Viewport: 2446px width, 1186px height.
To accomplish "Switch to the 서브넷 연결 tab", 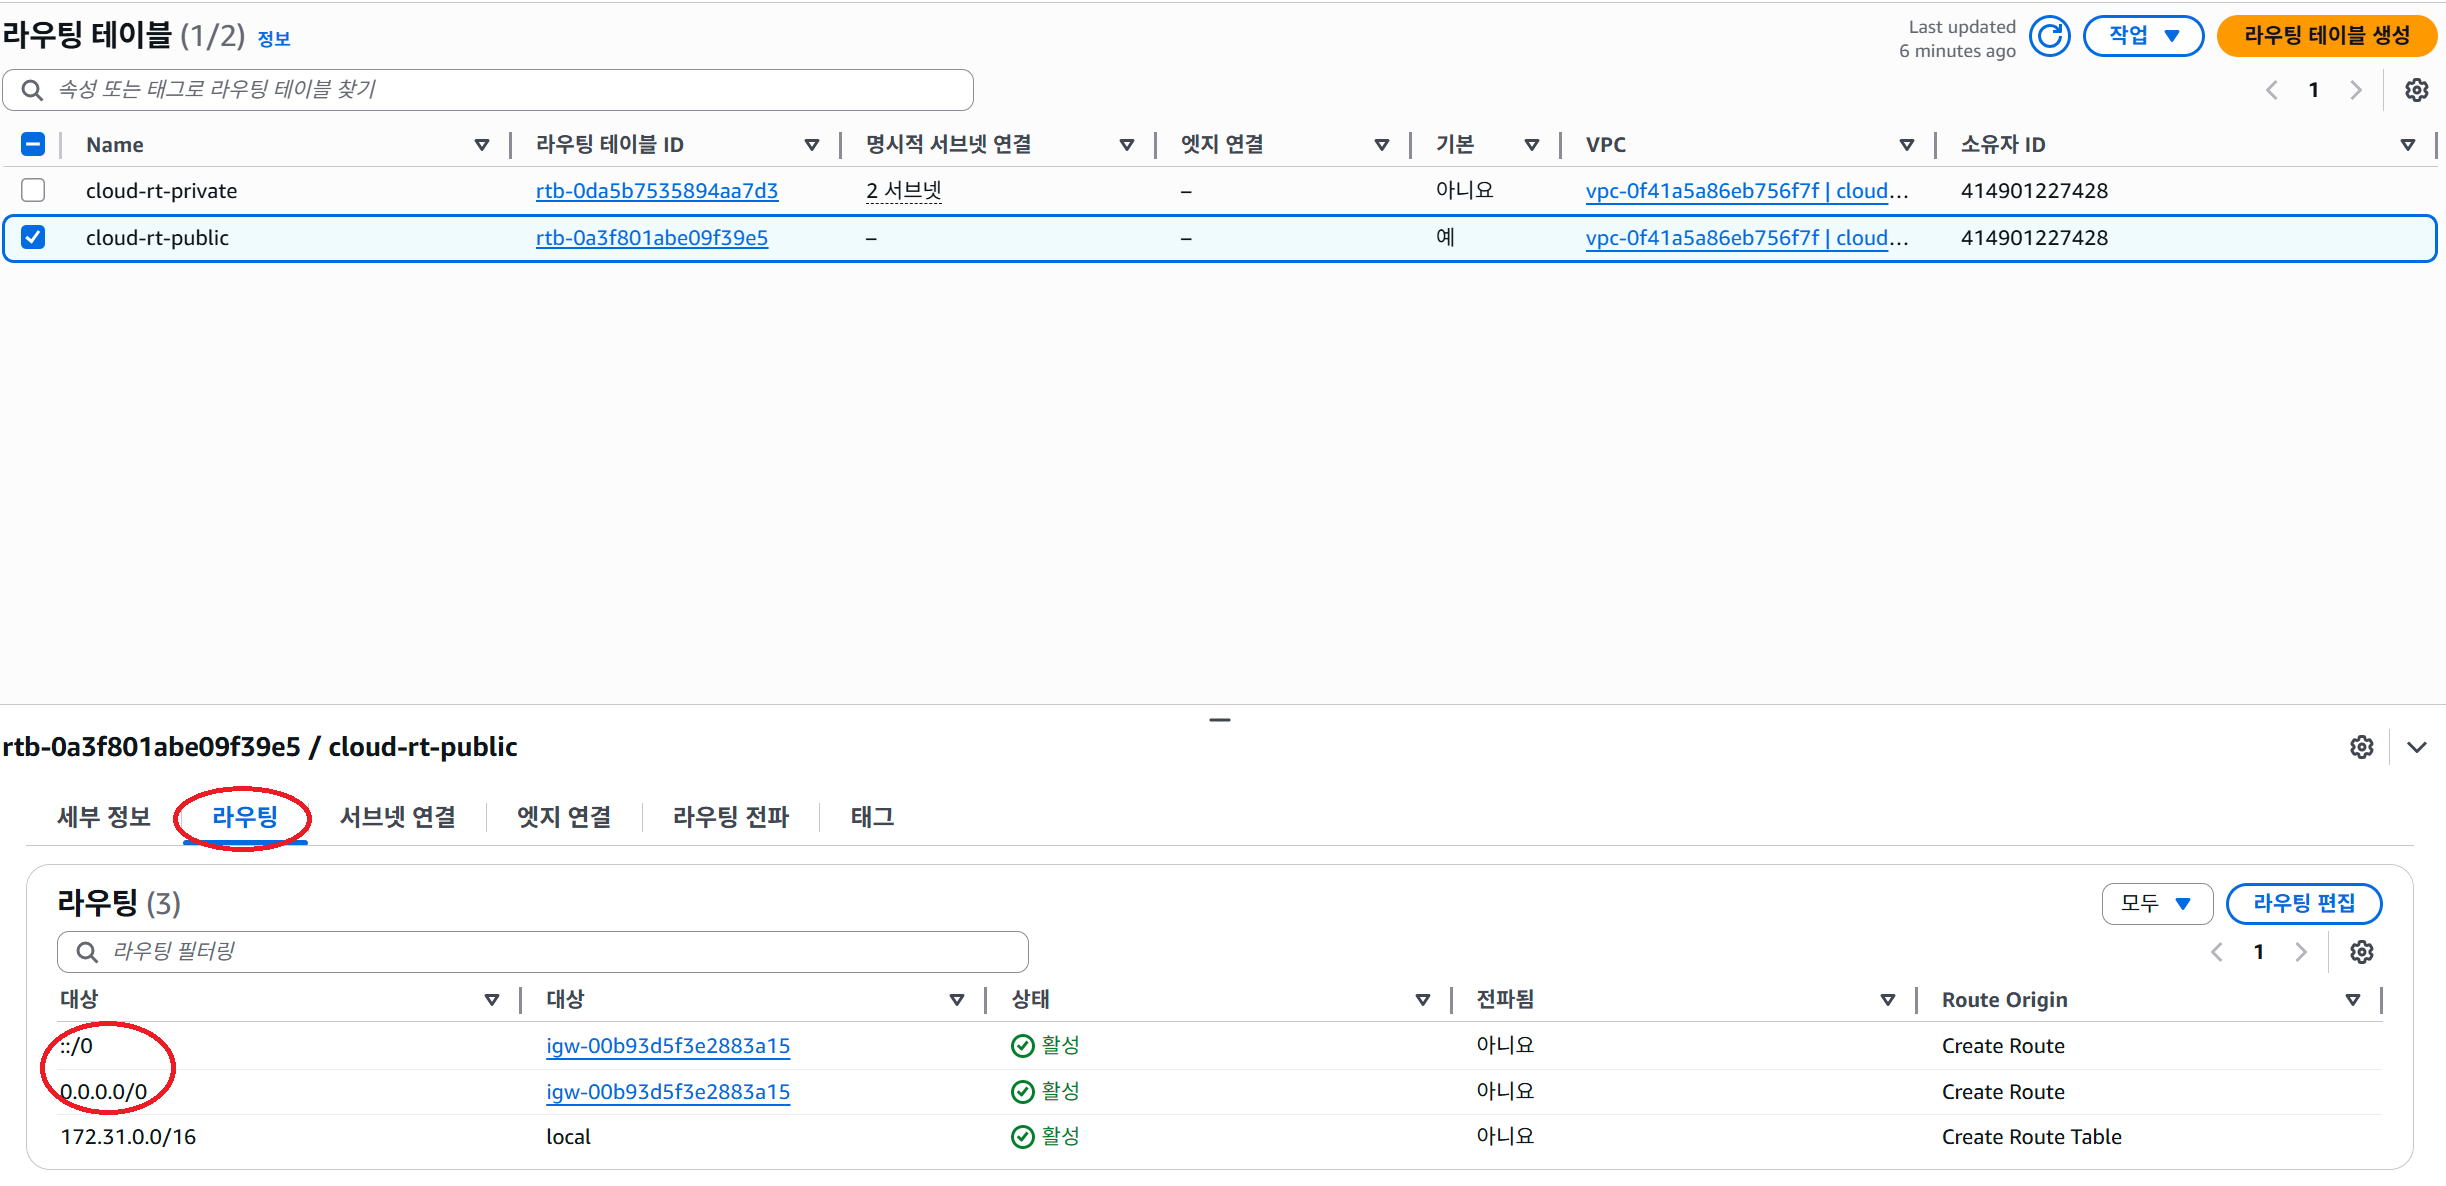I will coord(397,817).
